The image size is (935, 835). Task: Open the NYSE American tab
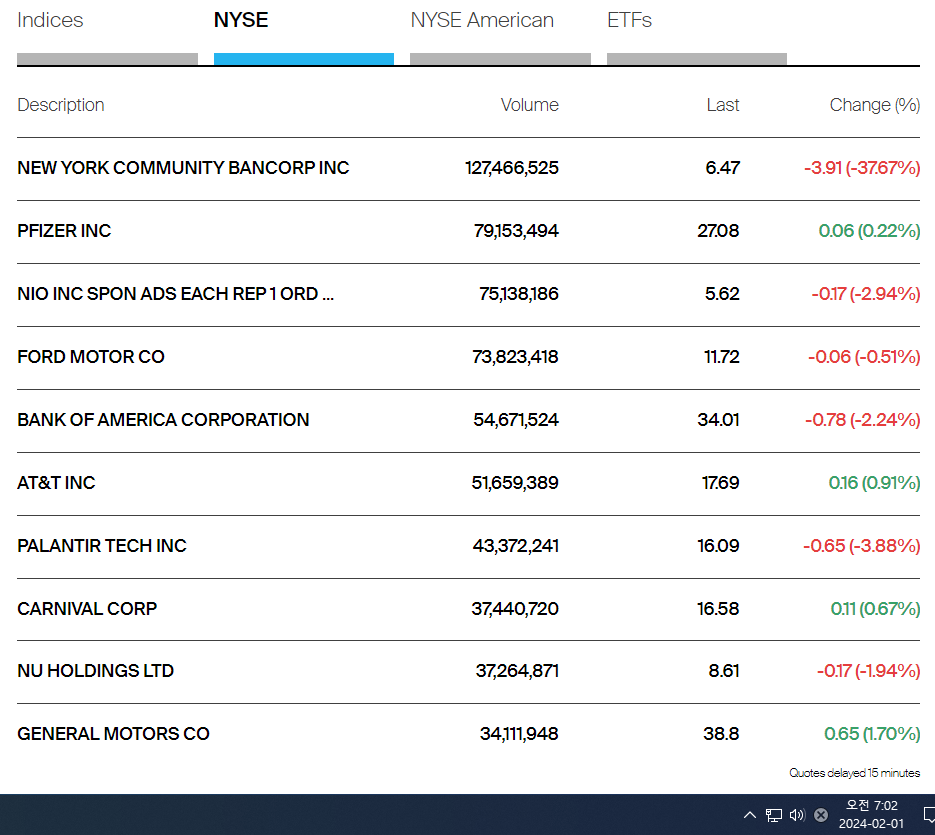coord(482,20)
